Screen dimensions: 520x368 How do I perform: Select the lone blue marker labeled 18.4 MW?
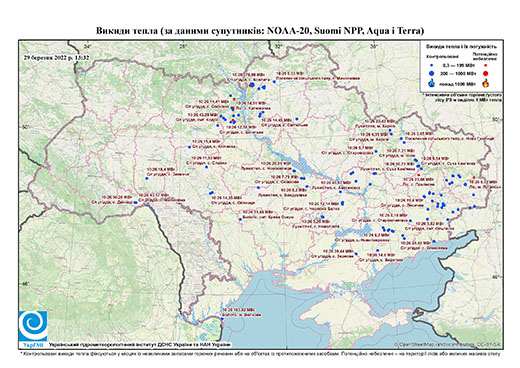[x=146, y=178]
